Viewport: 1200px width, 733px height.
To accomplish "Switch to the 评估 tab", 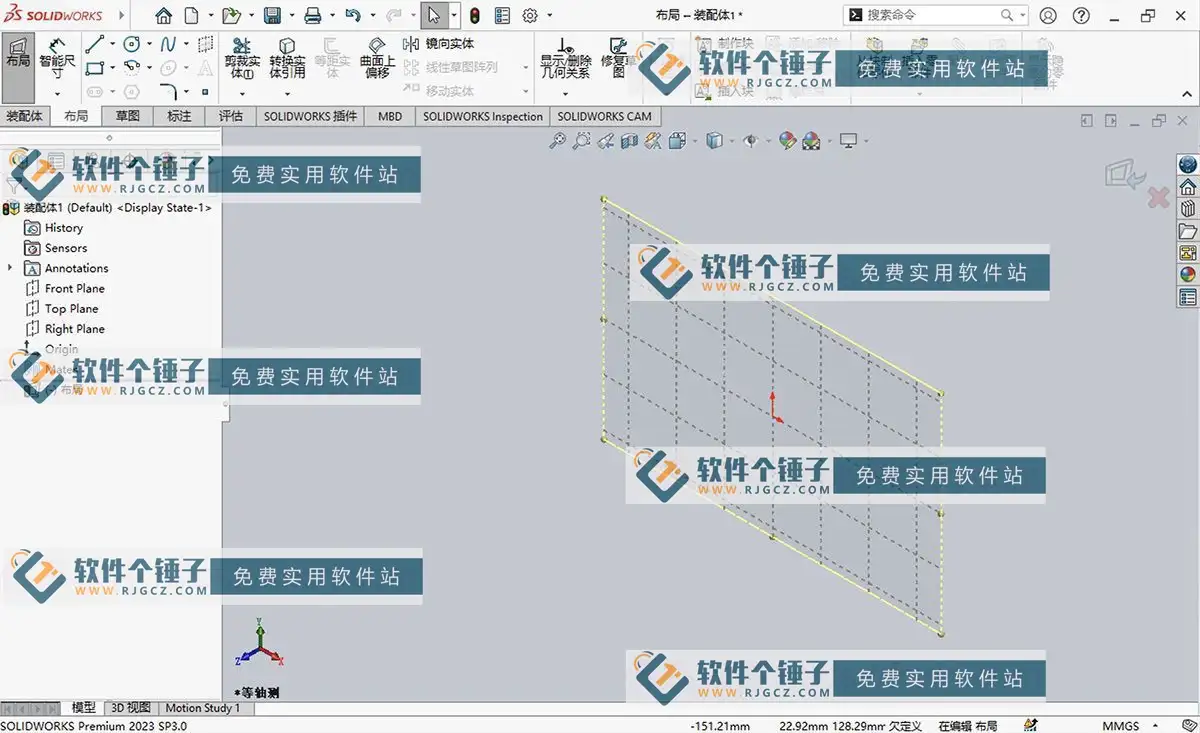I will (231, 116).
